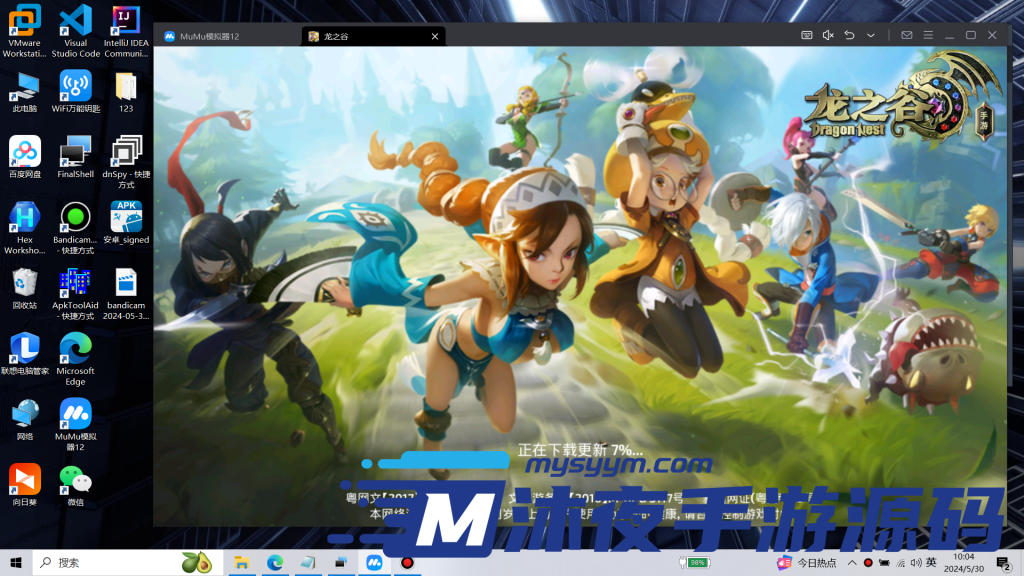
Task: Open the mail messages icon in emulator
Action: (907, 35)
